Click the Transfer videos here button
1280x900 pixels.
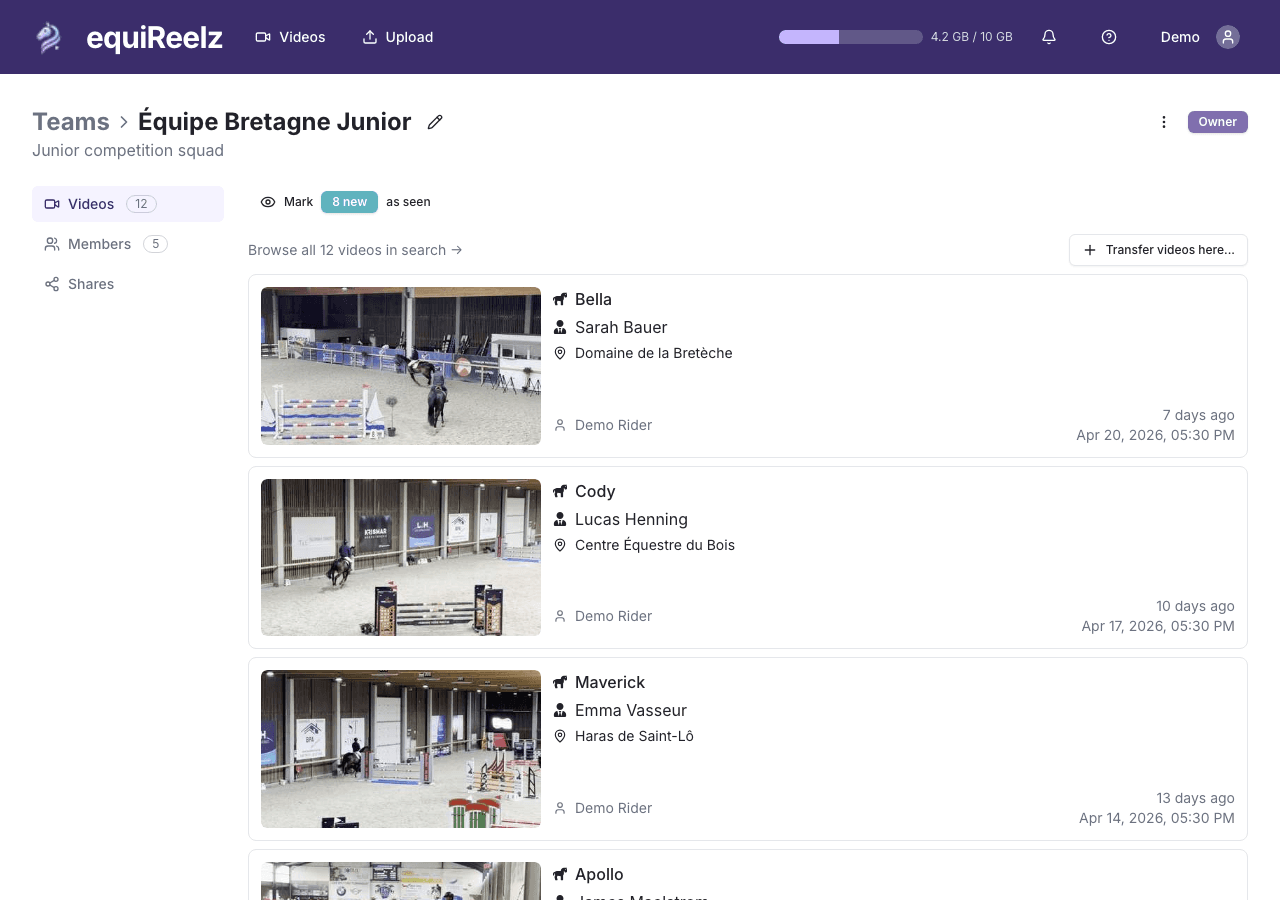1158,250
